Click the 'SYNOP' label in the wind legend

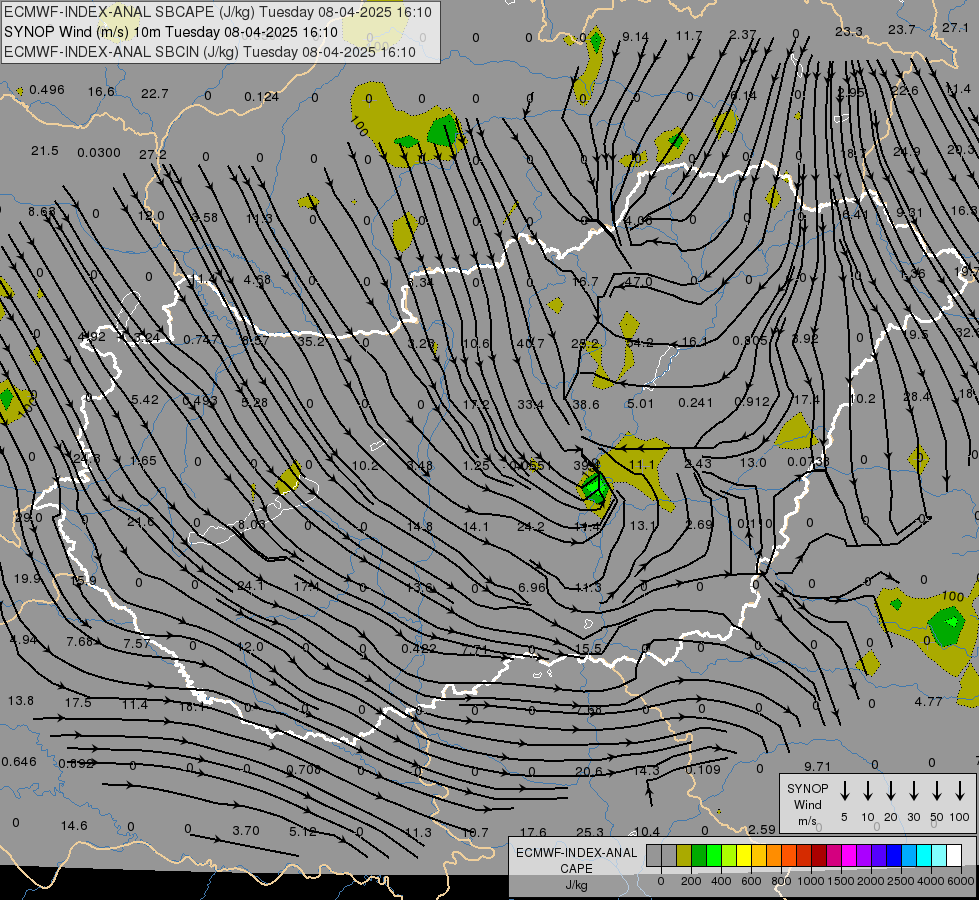pyautogui.click(x=807, y=788)
